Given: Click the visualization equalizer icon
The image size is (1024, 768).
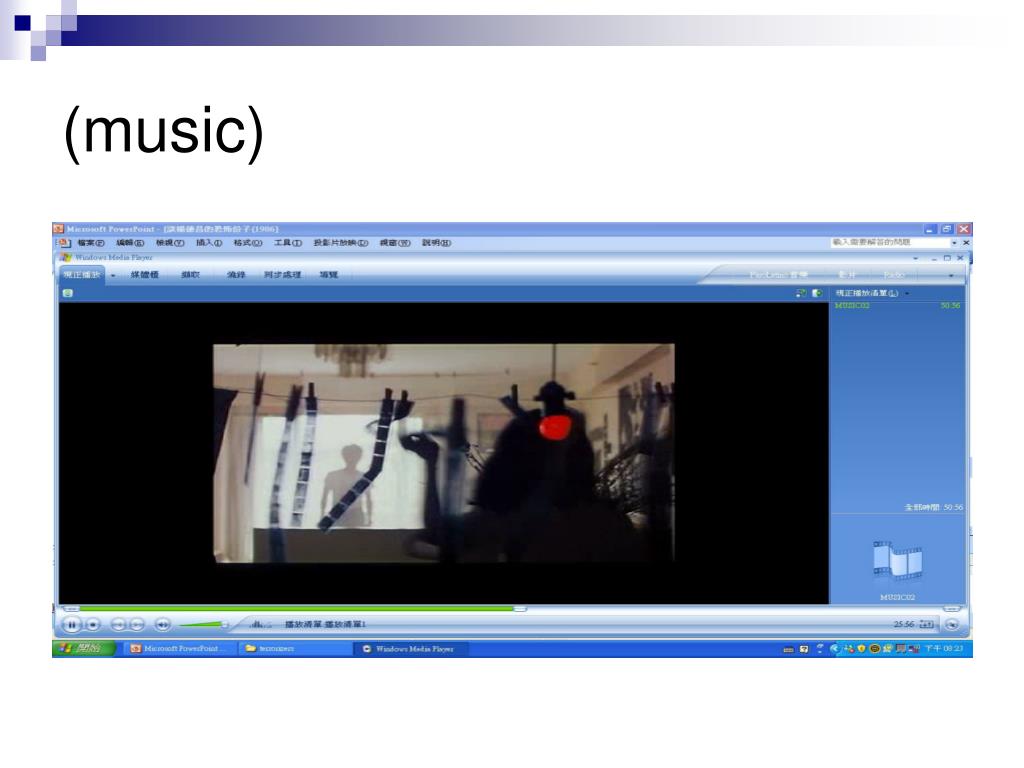Looking at the screenshot, I should coord(260,624).
